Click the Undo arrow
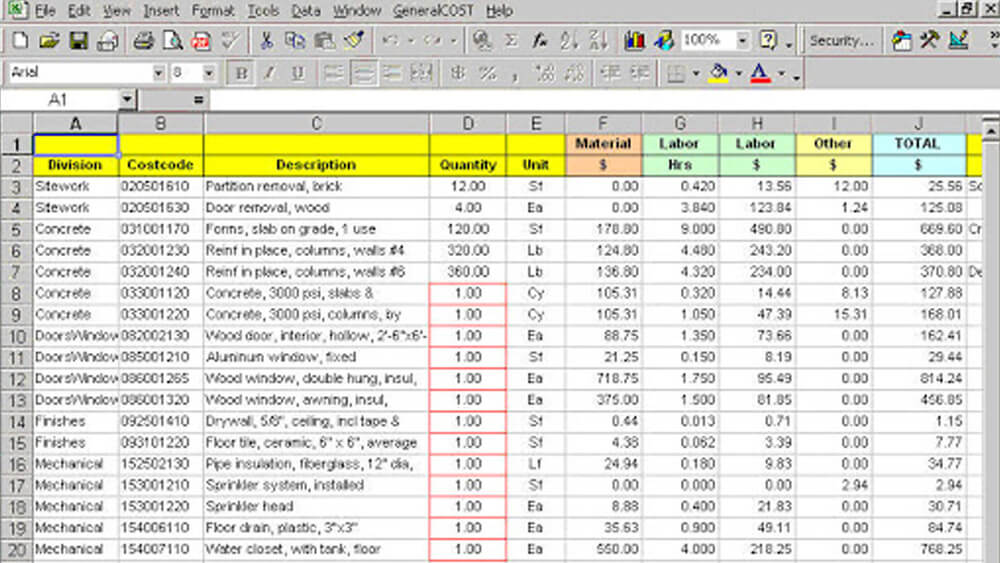Viewport: 1000px width, 563px height. pyautogui.click(x=390, y=41)
